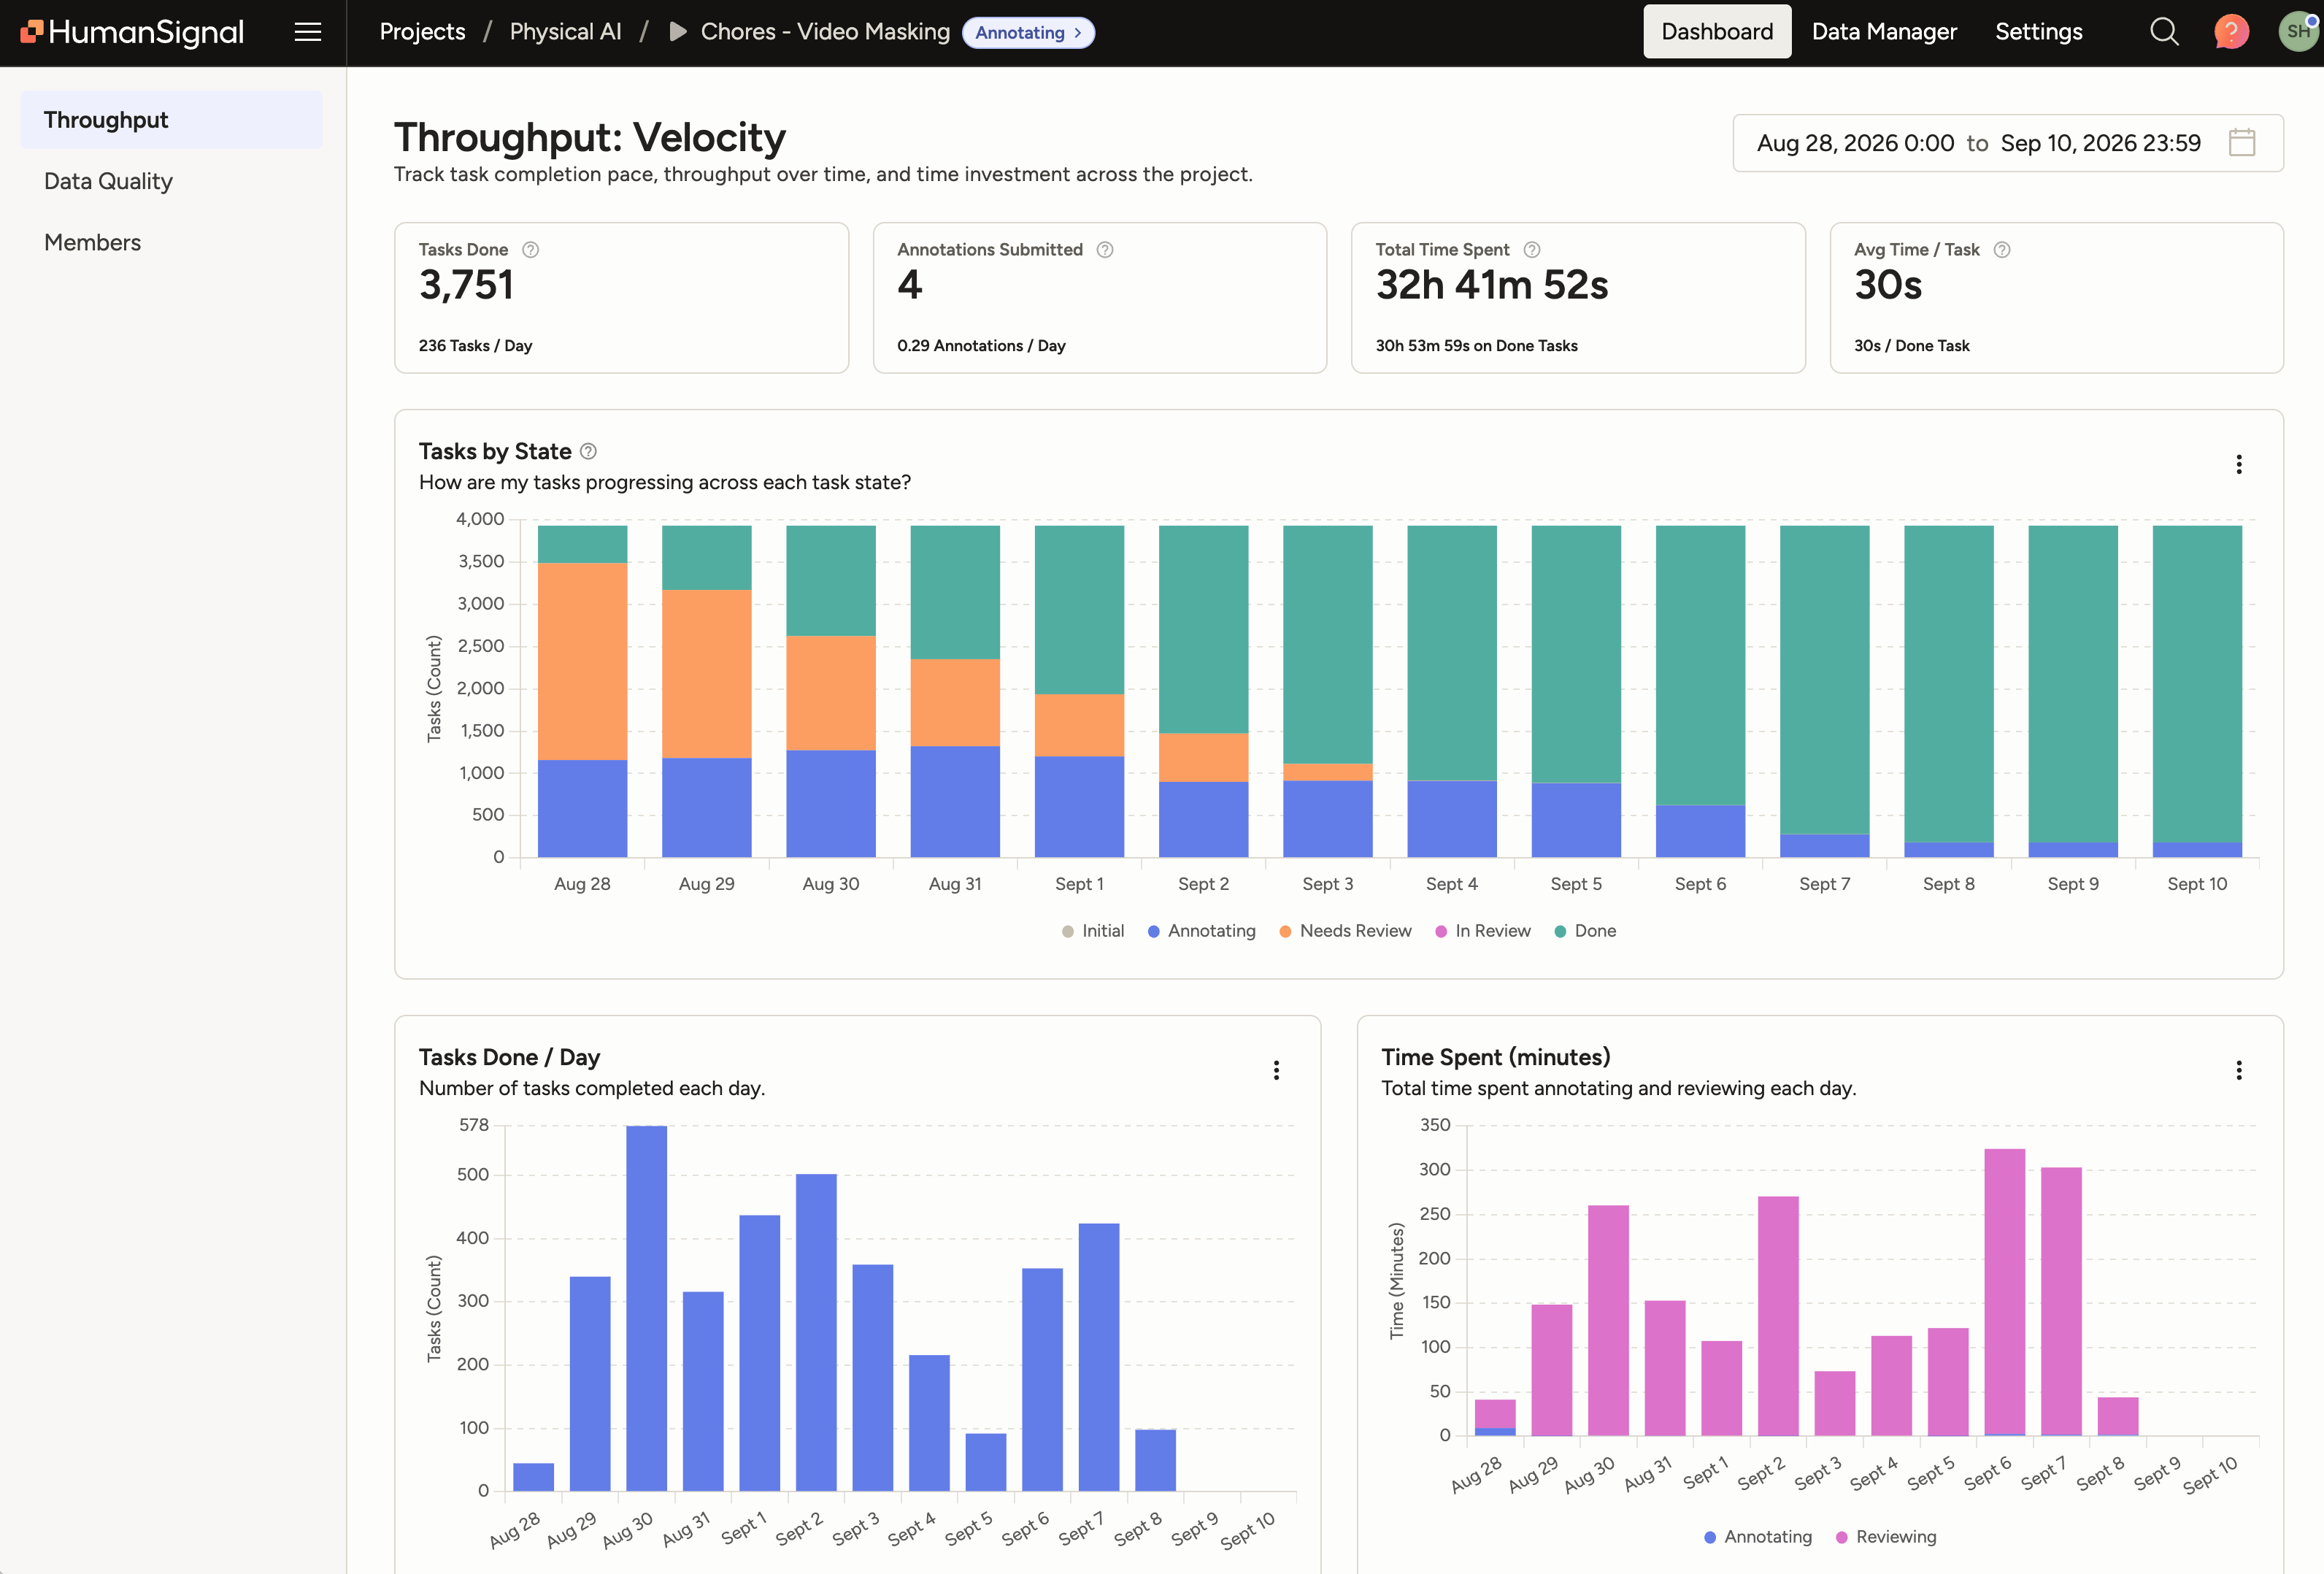Click the '0.29 Annotations / Day' text
The width and height of the screenshot is (2324, 1574).
coord(981,346)
